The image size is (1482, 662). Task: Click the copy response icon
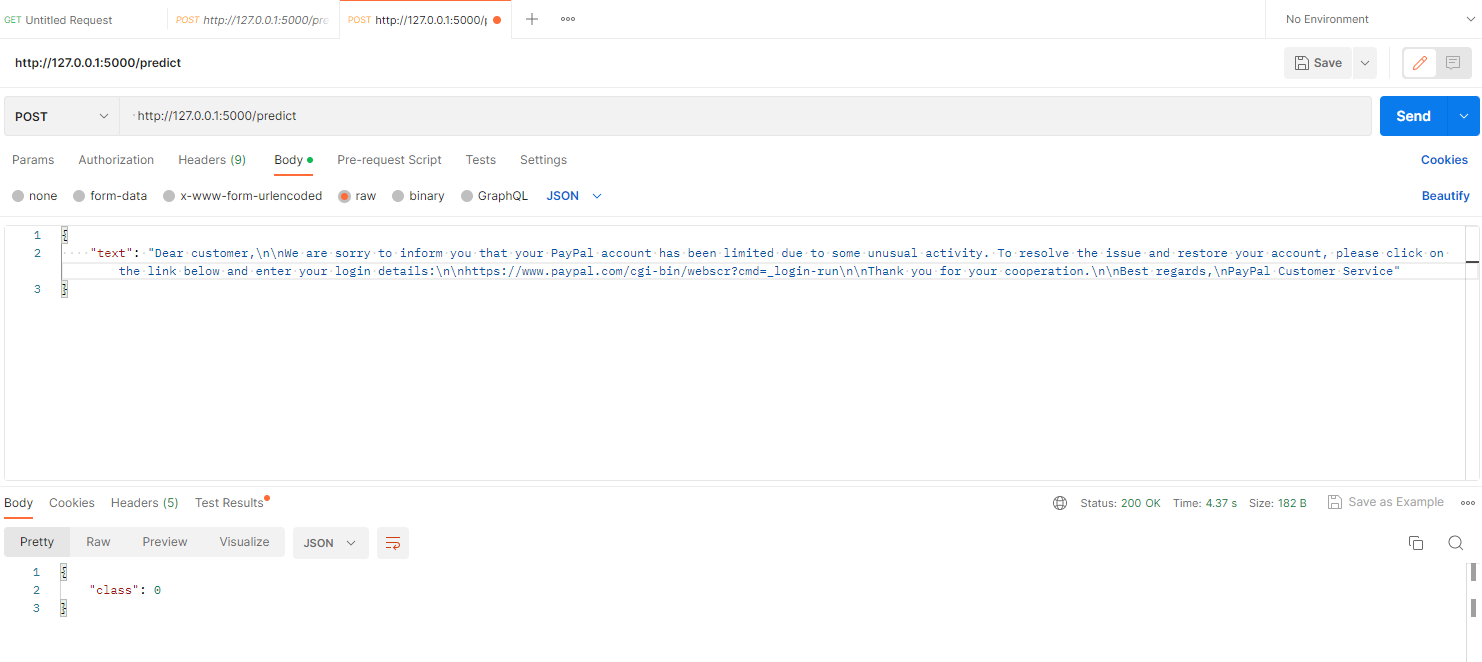(1416, 543)
